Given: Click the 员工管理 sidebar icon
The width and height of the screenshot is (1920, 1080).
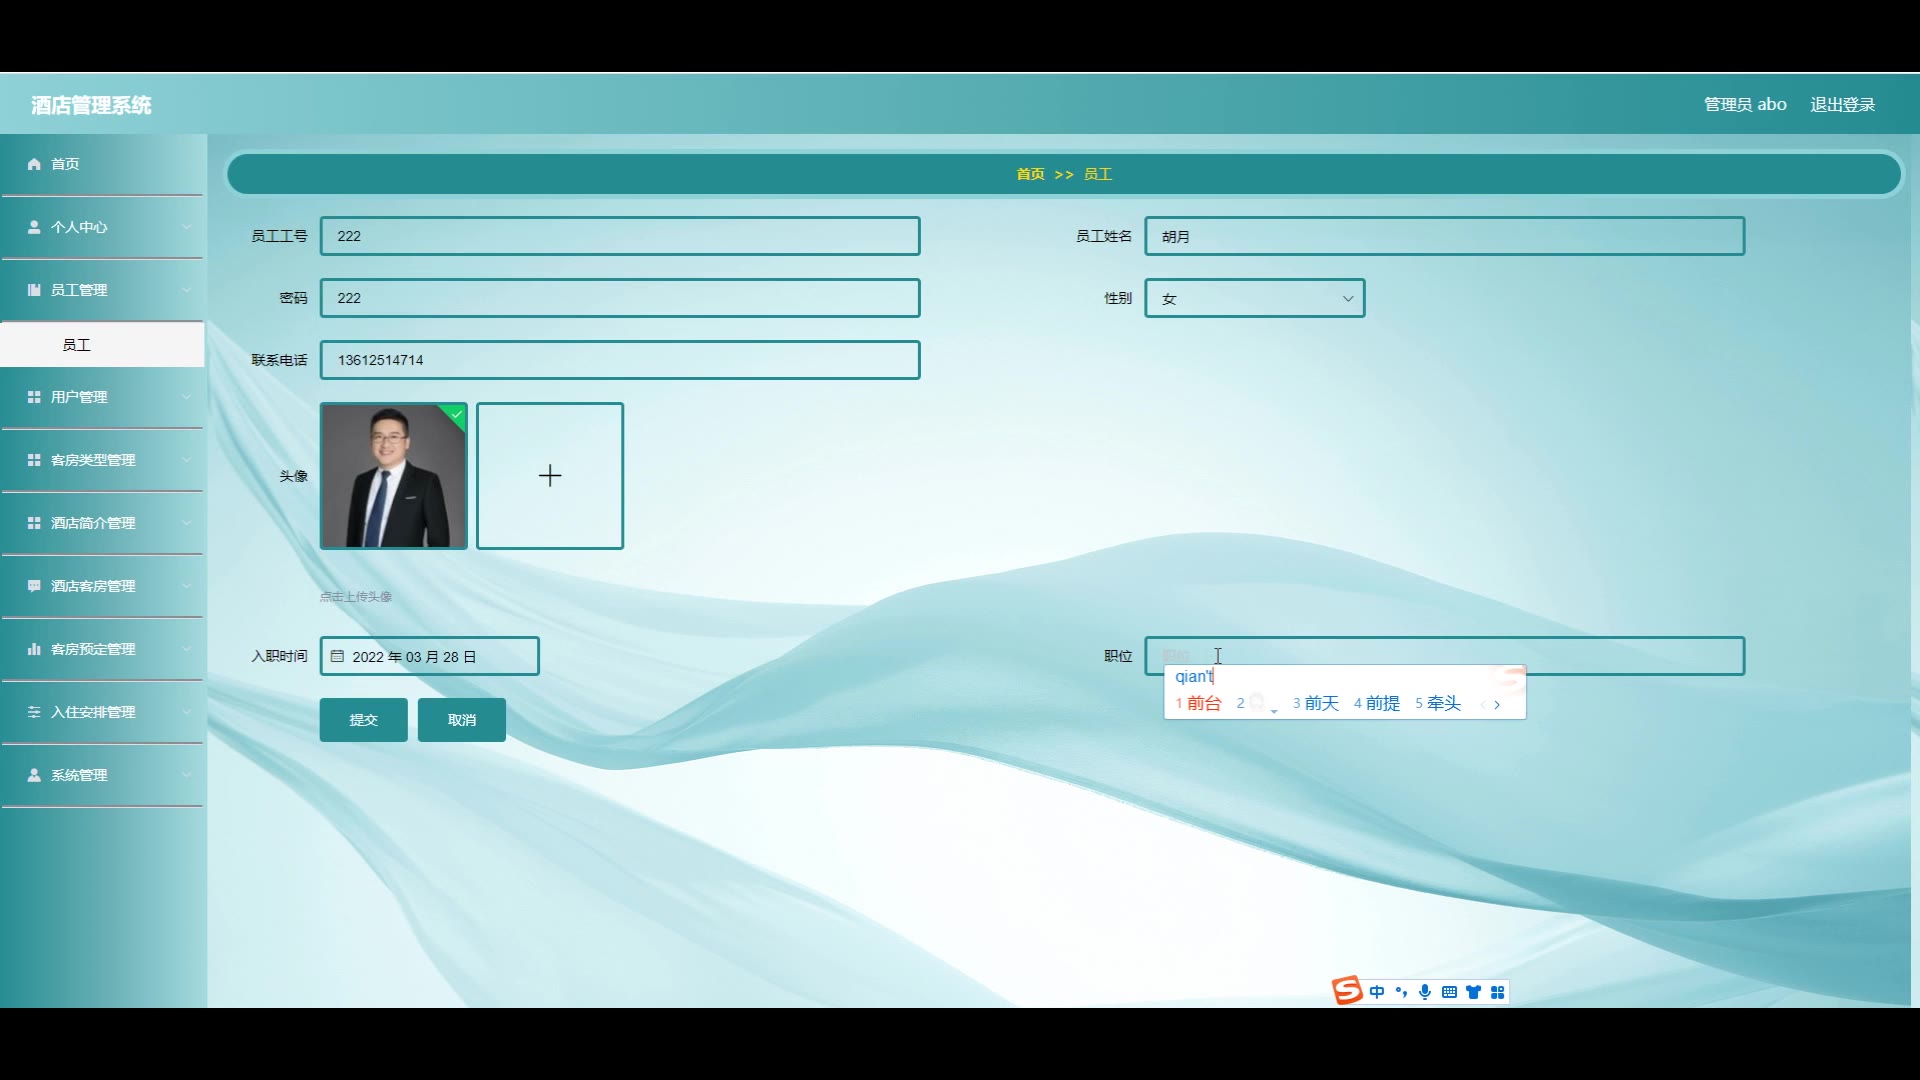Looking at the screenshot, I should point(34,290).
